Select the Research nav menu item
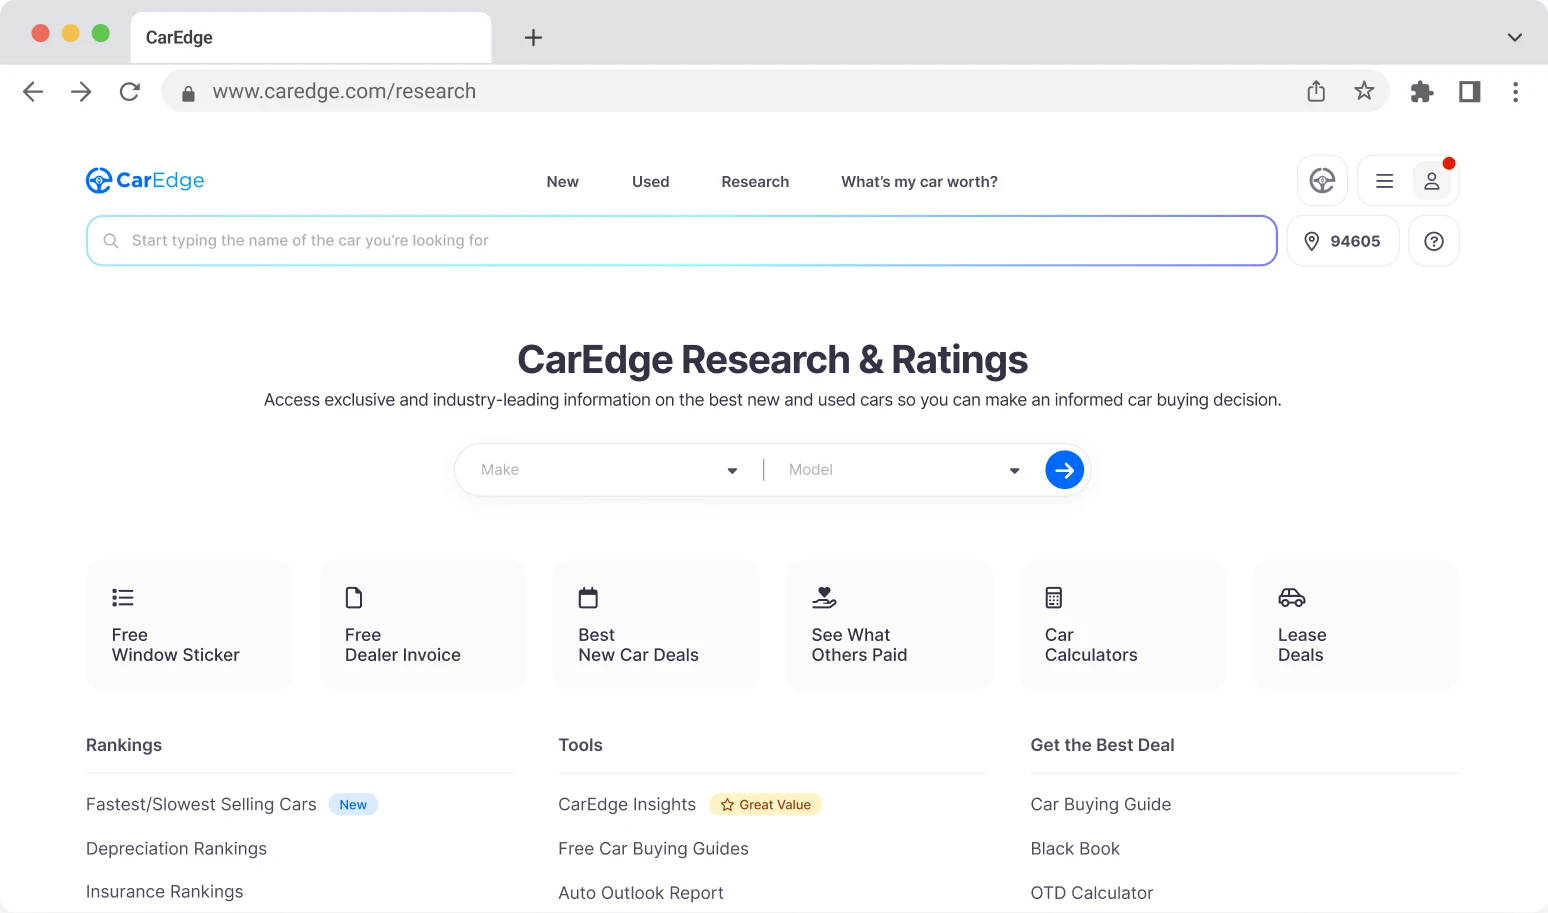The height and width of the screenshot is (913, 1548). (x=755, y=182)
